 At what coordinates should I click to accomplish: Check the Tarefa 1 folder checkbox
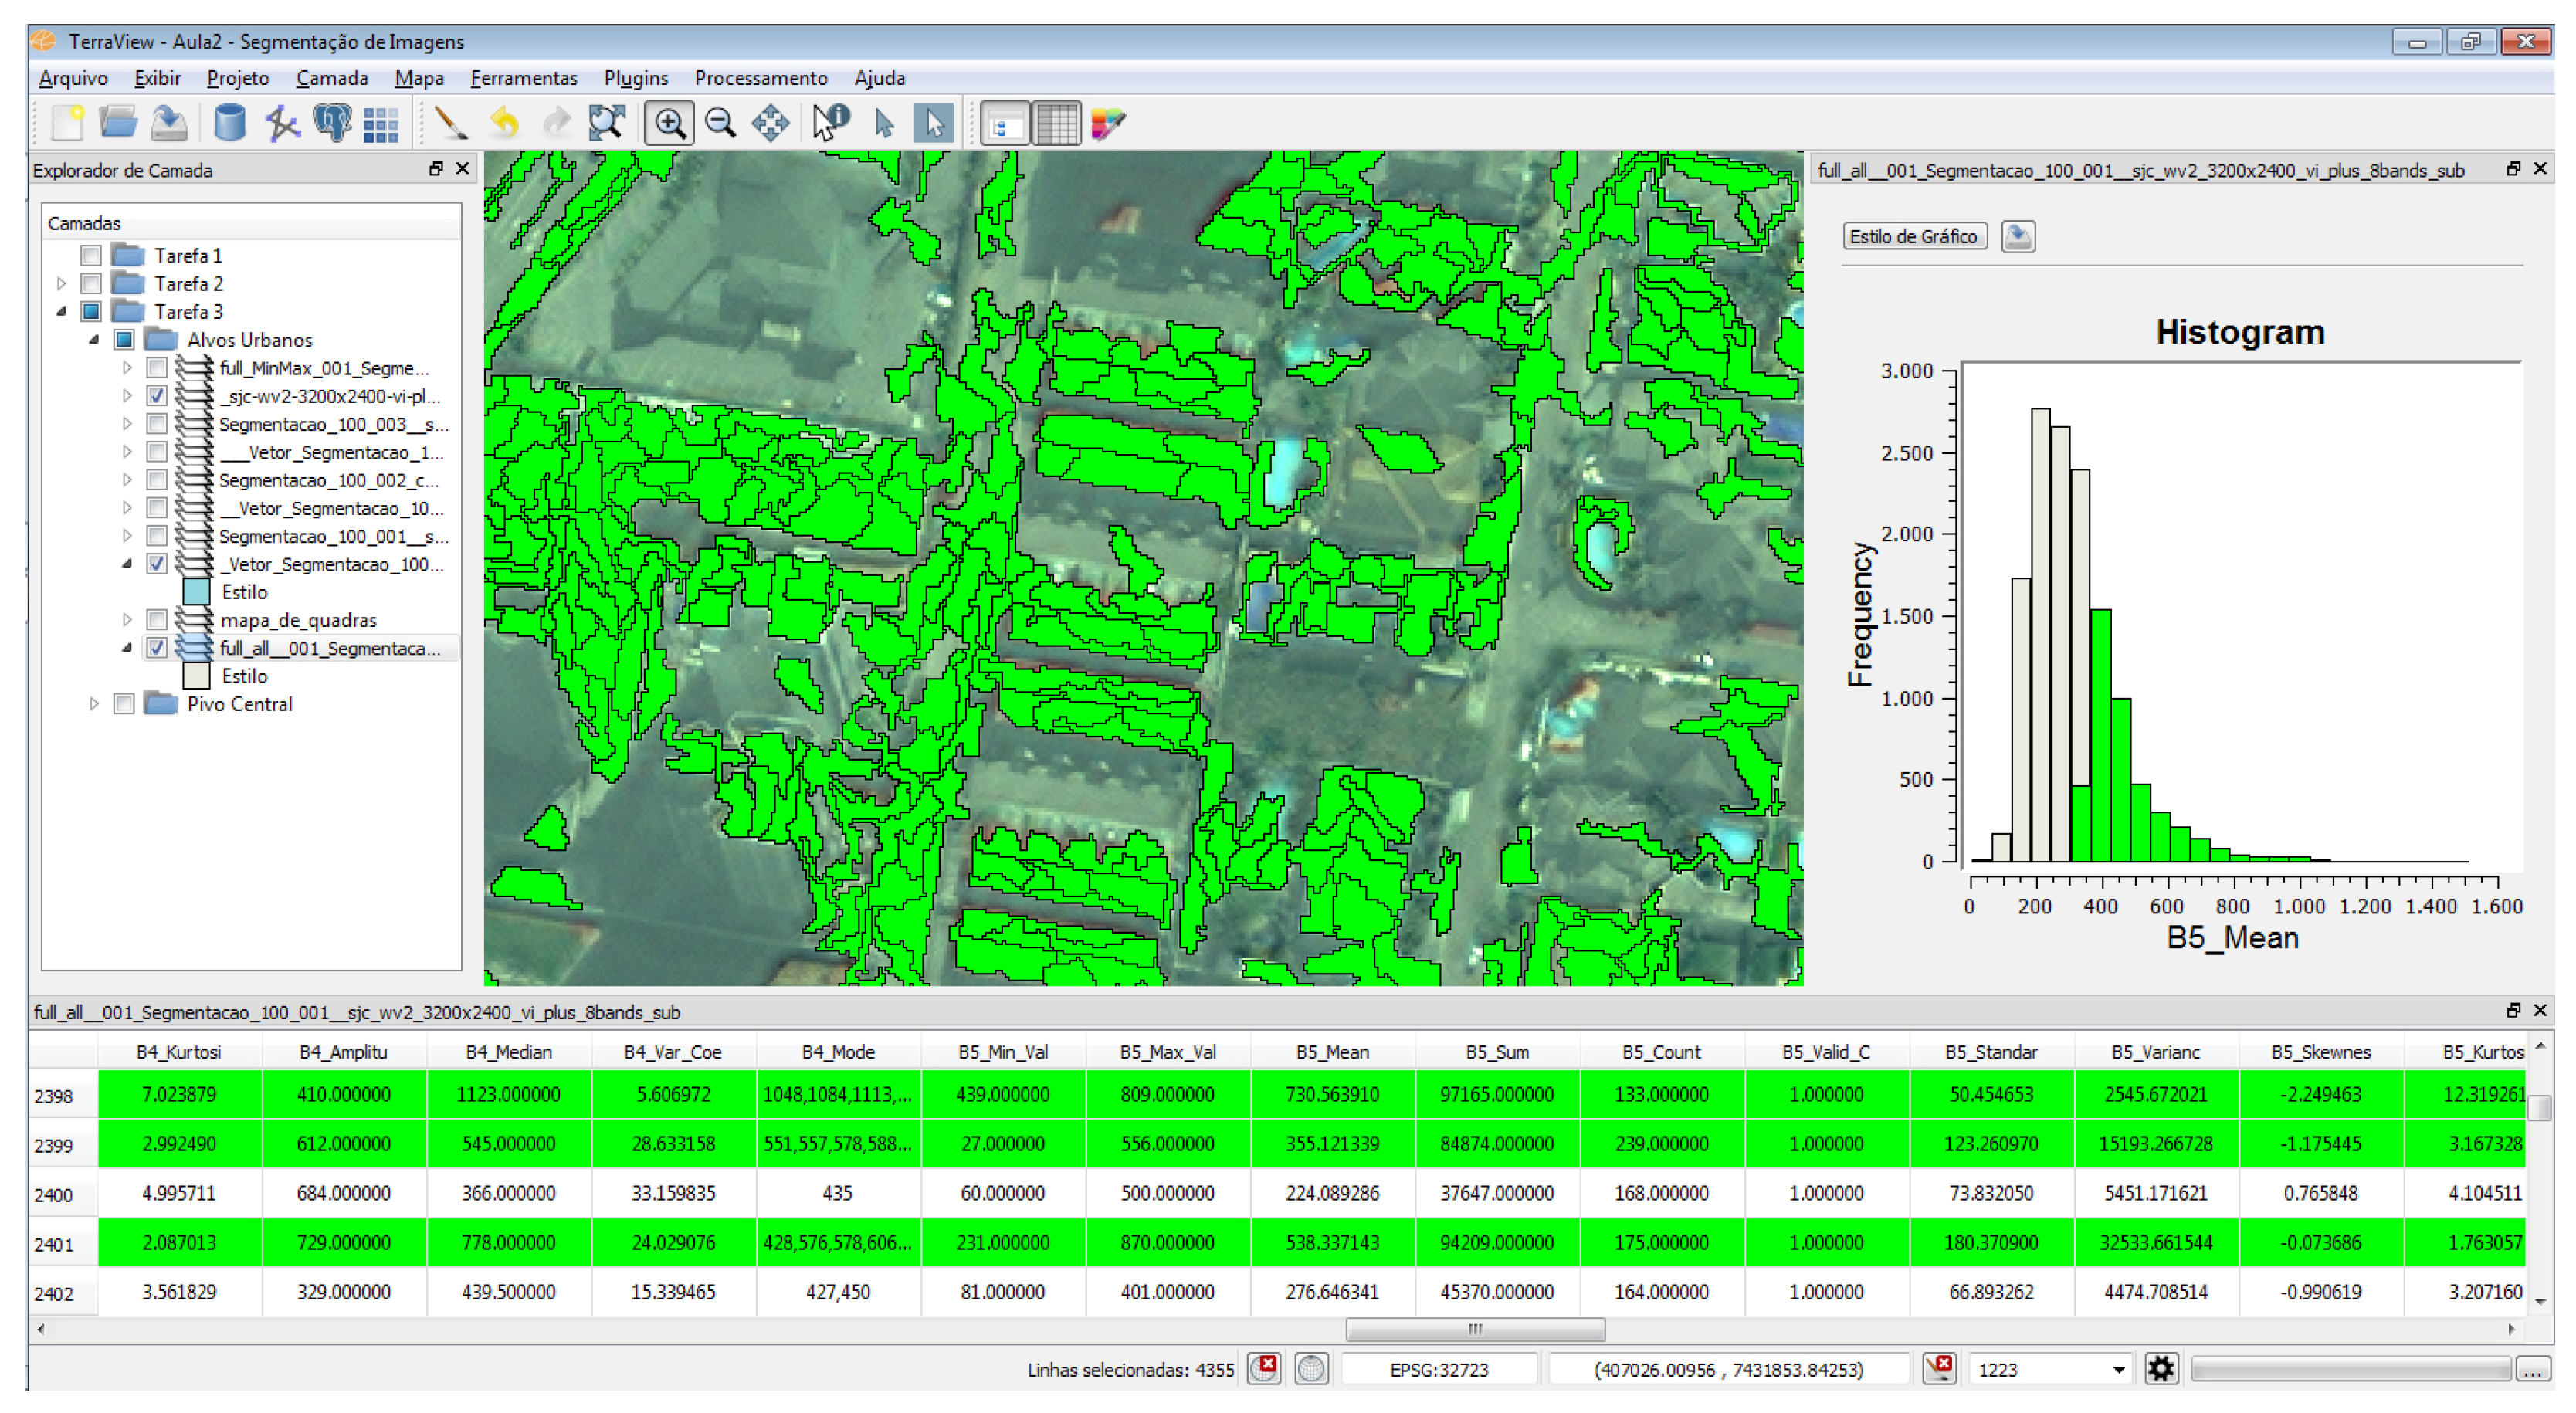(91, 256)
